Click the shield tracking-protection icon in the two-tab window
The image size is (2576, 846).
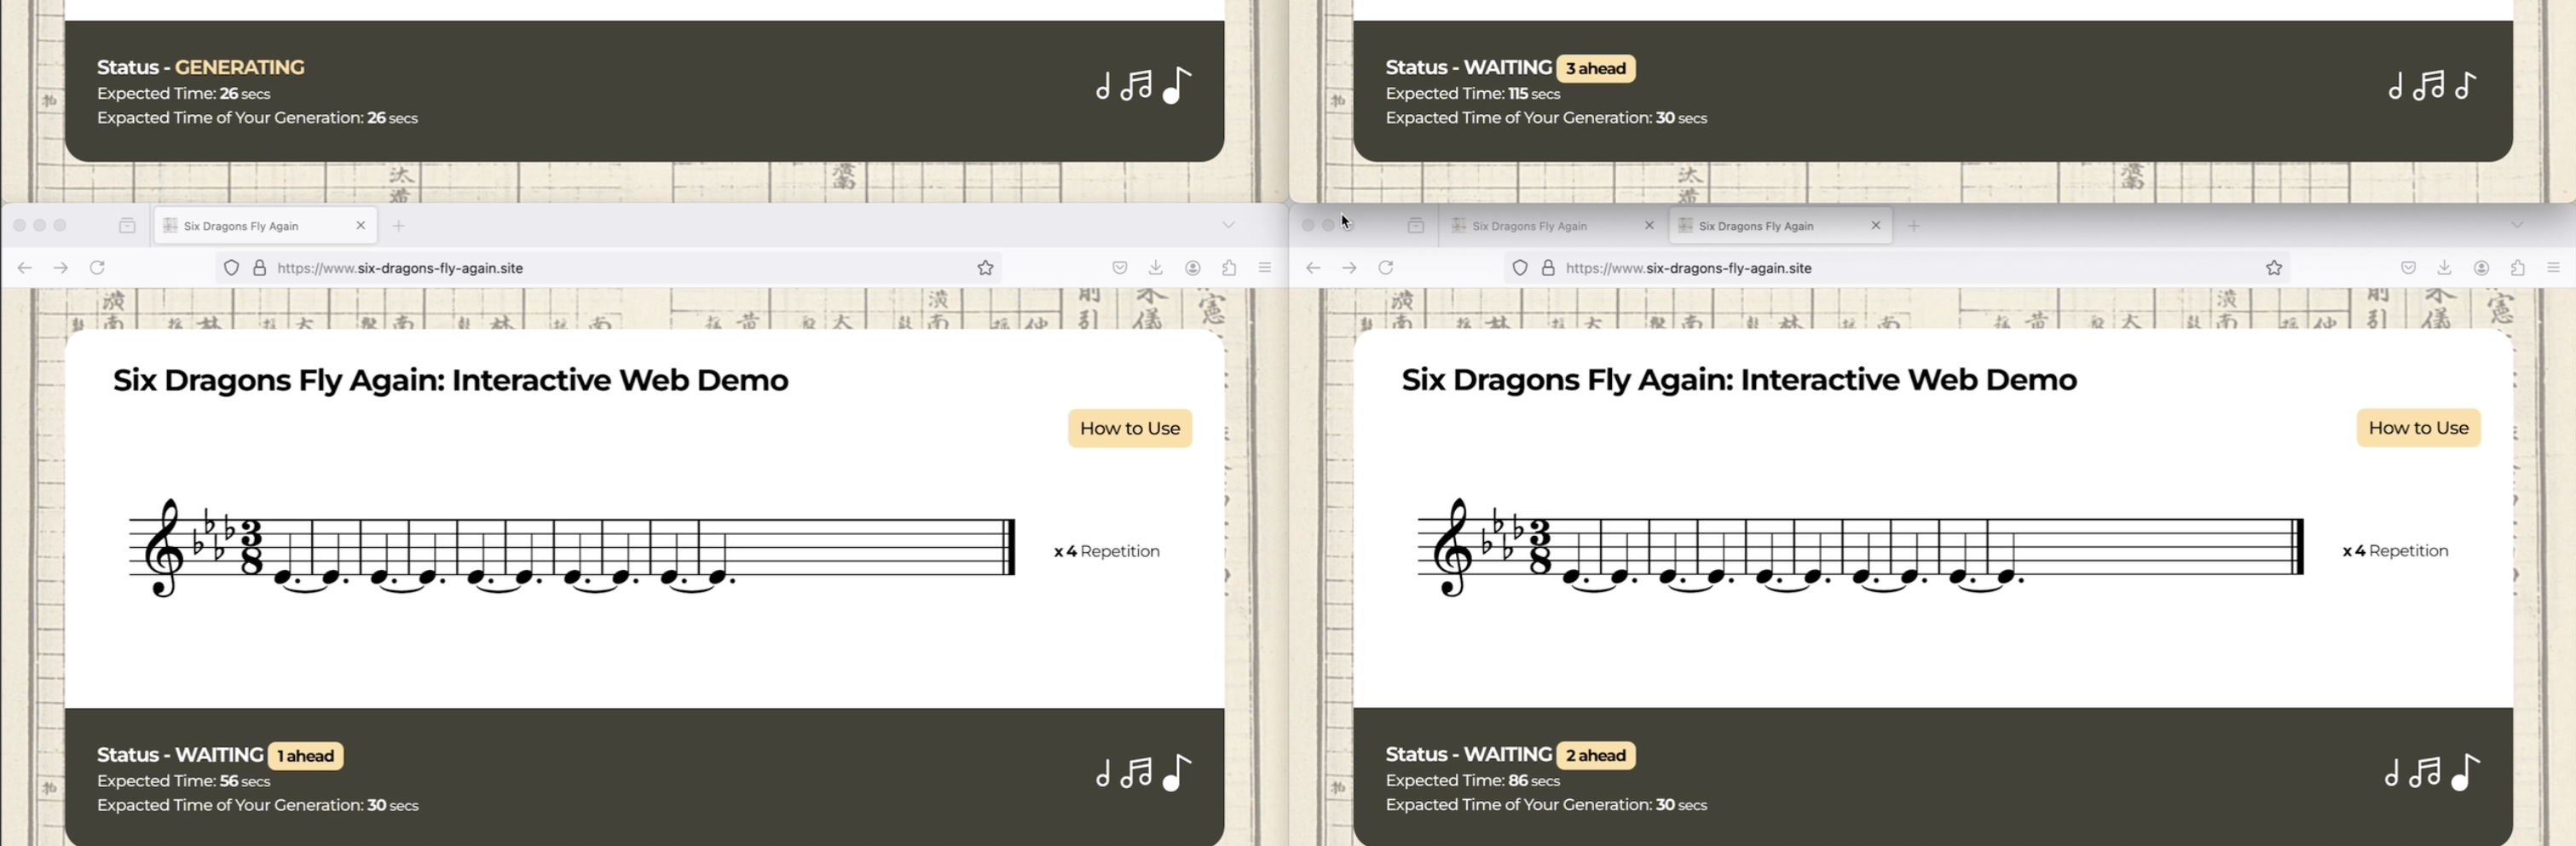click(1520, 268)
